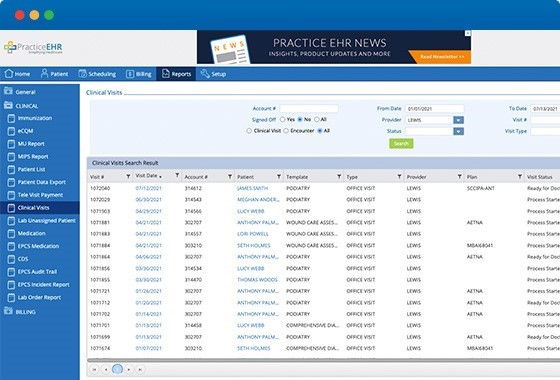The image size is (560, 380).
Task: Select the Encounter radio button
Action: click(286, 131)
